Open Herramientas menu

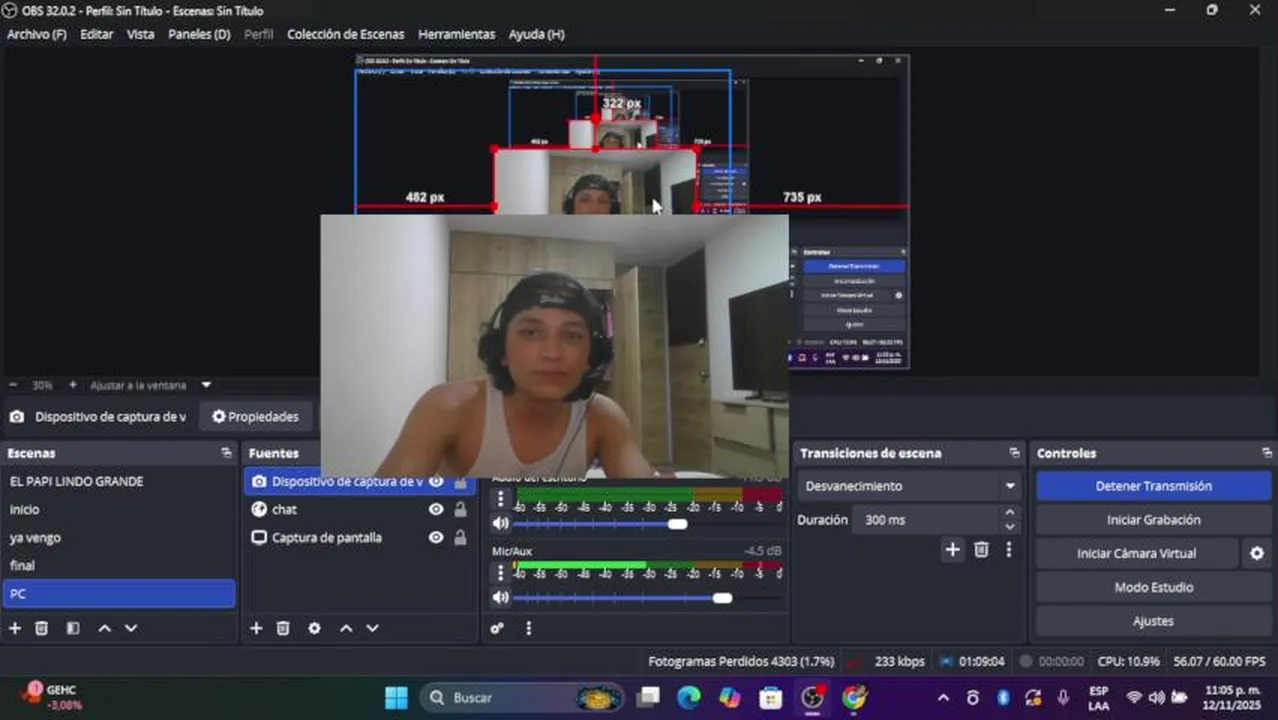(x=456, y=34)
